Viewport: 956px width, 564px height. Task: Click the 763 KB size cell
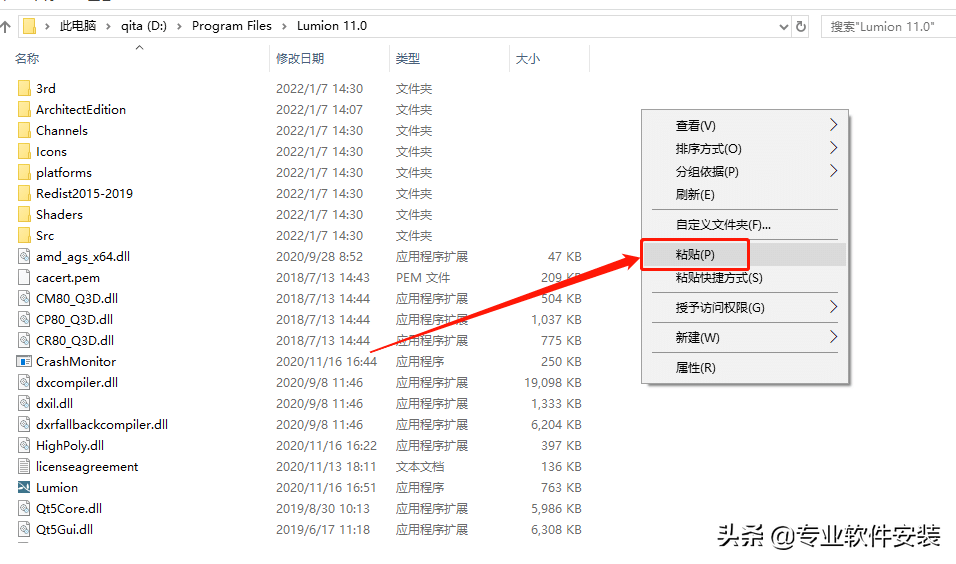point(562,488)
